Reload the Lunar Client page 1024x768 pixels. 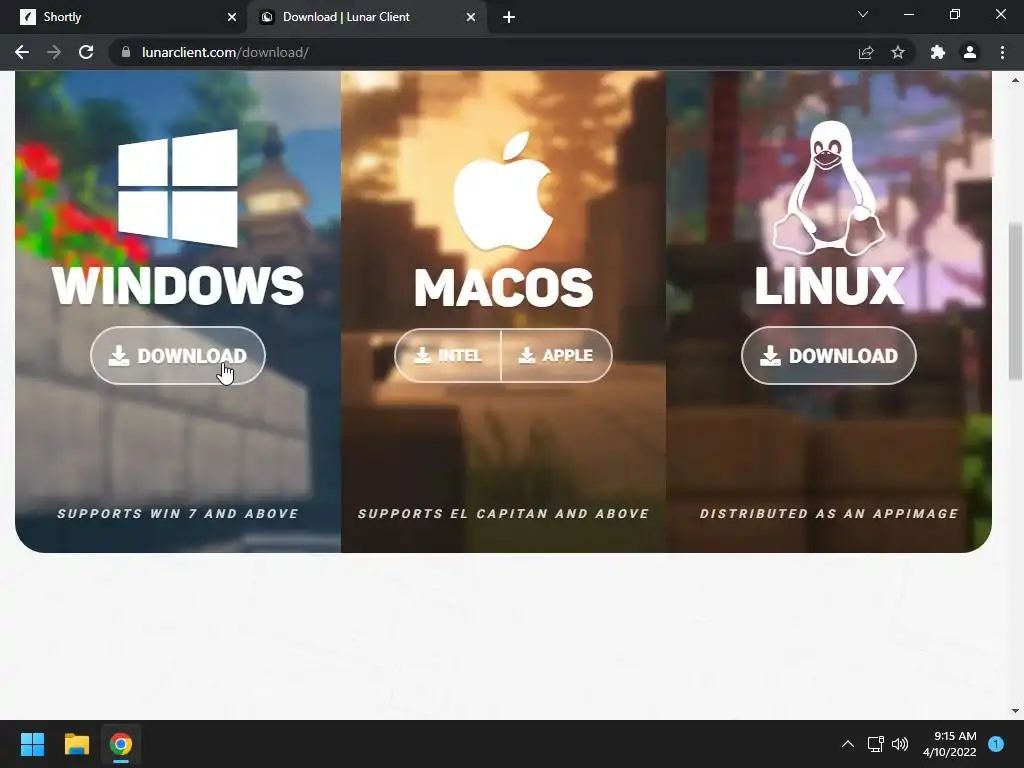click(x=86, y=52)
